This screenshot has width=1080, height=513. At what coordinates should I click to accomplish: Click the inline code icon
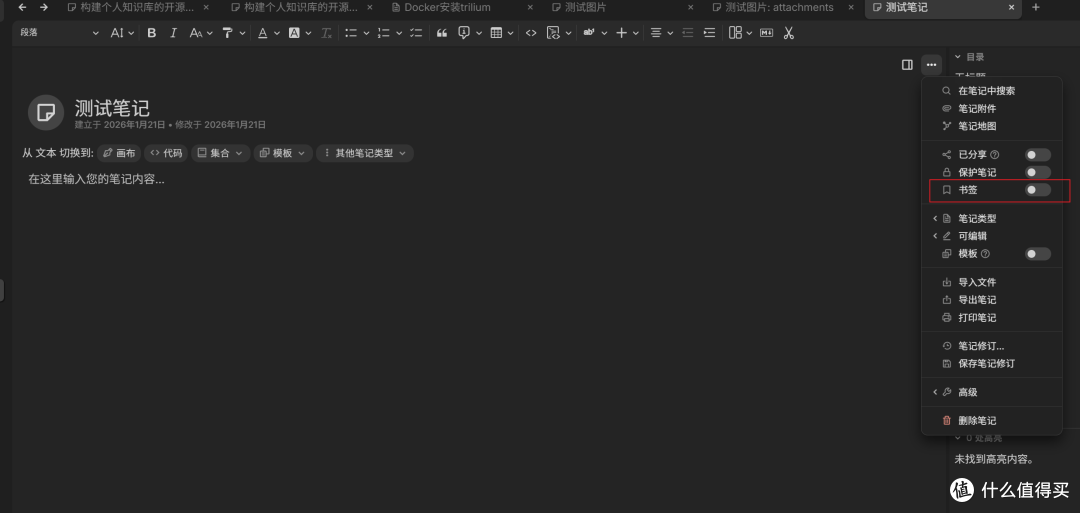pyautogui.click(x=530, y=32)
